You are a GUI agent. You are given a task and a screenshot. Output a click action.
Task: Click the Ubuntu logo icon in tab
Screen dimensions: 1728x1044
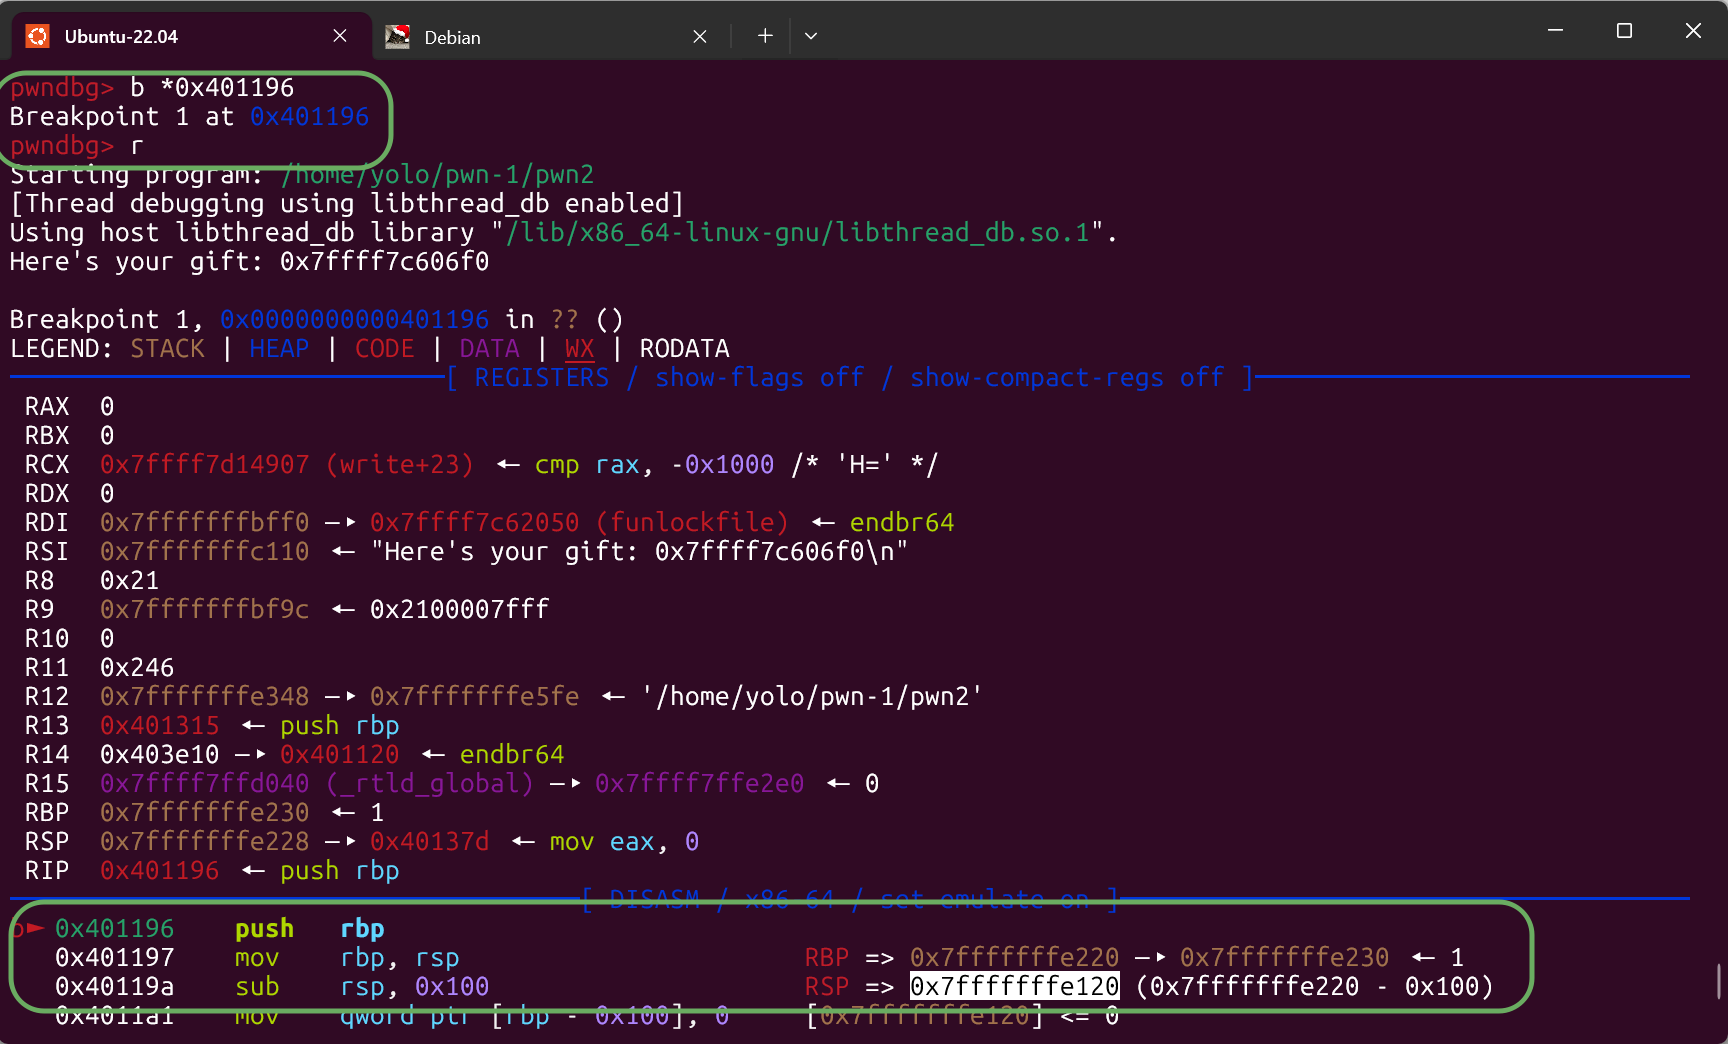click(38, 37)
